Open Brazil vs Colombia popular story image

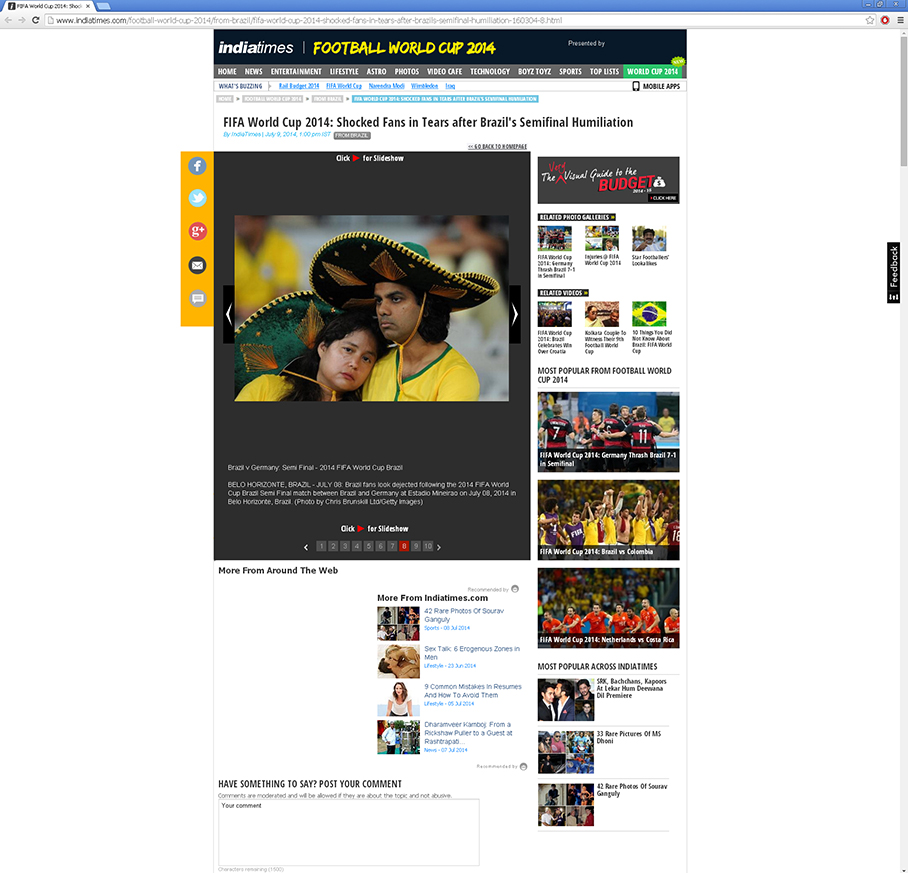[x=608, y=520]
